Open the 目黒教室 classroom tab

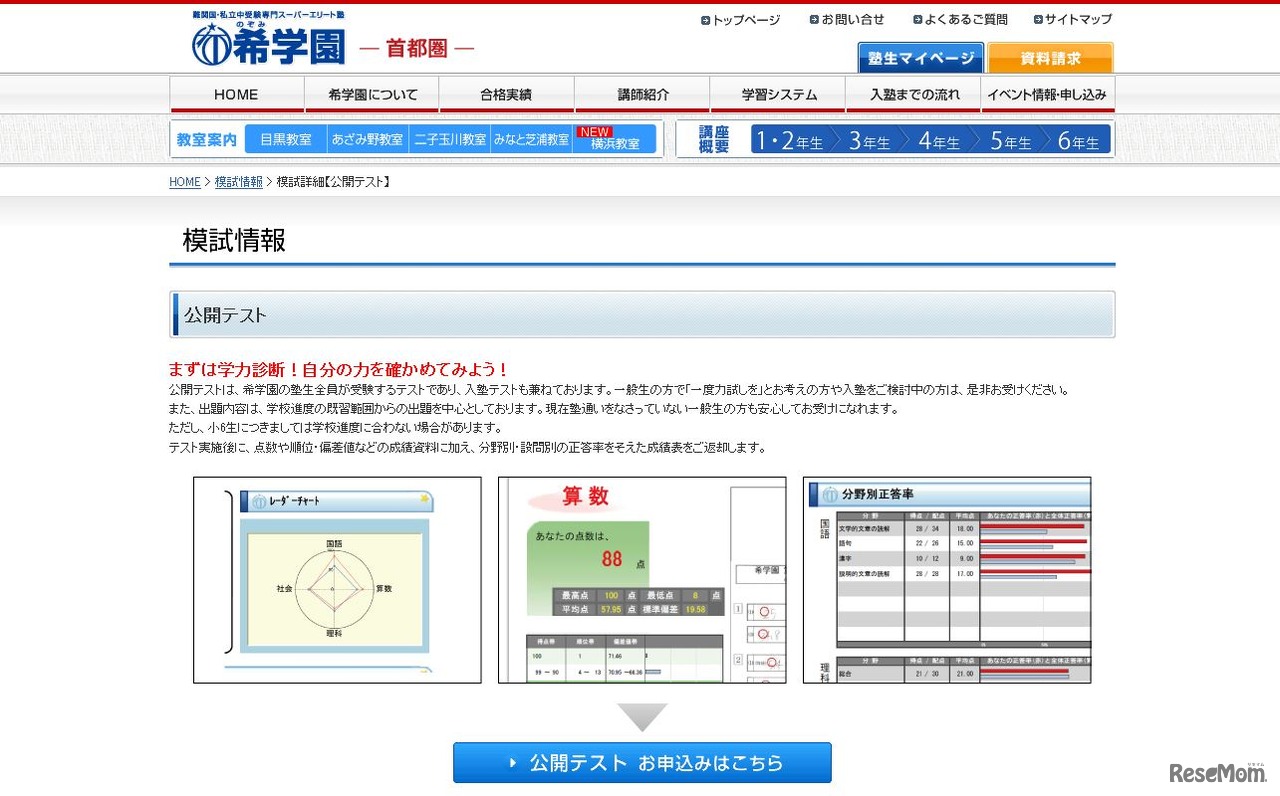tap(286, 139)
